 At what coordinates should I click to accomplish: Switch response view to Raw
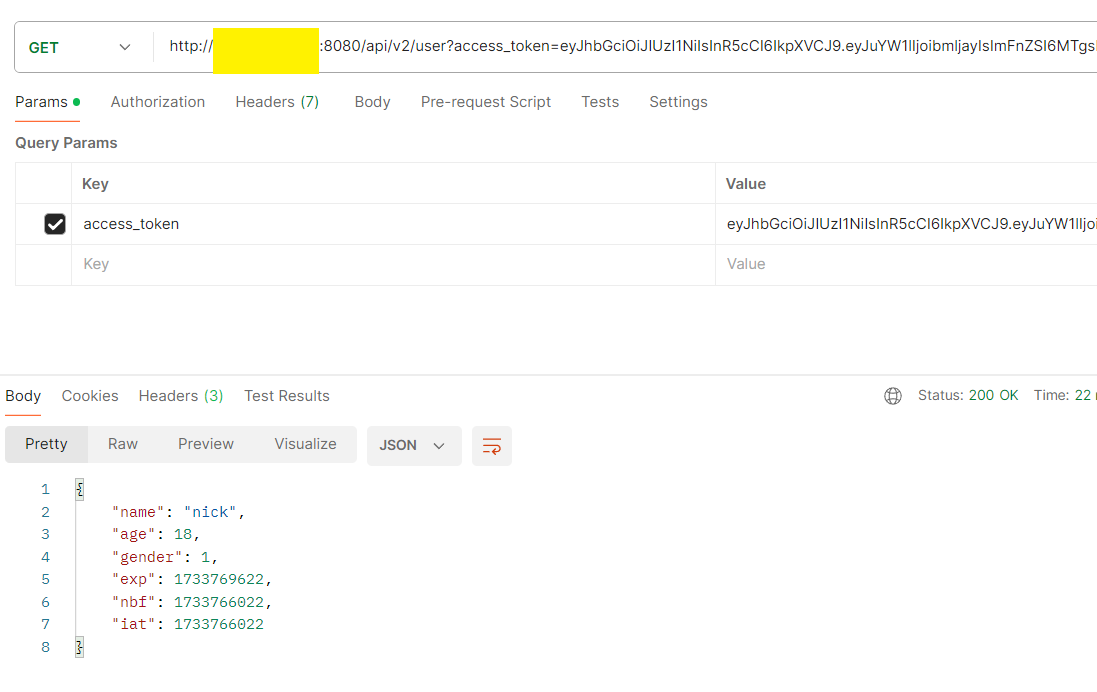pos(123,444)
